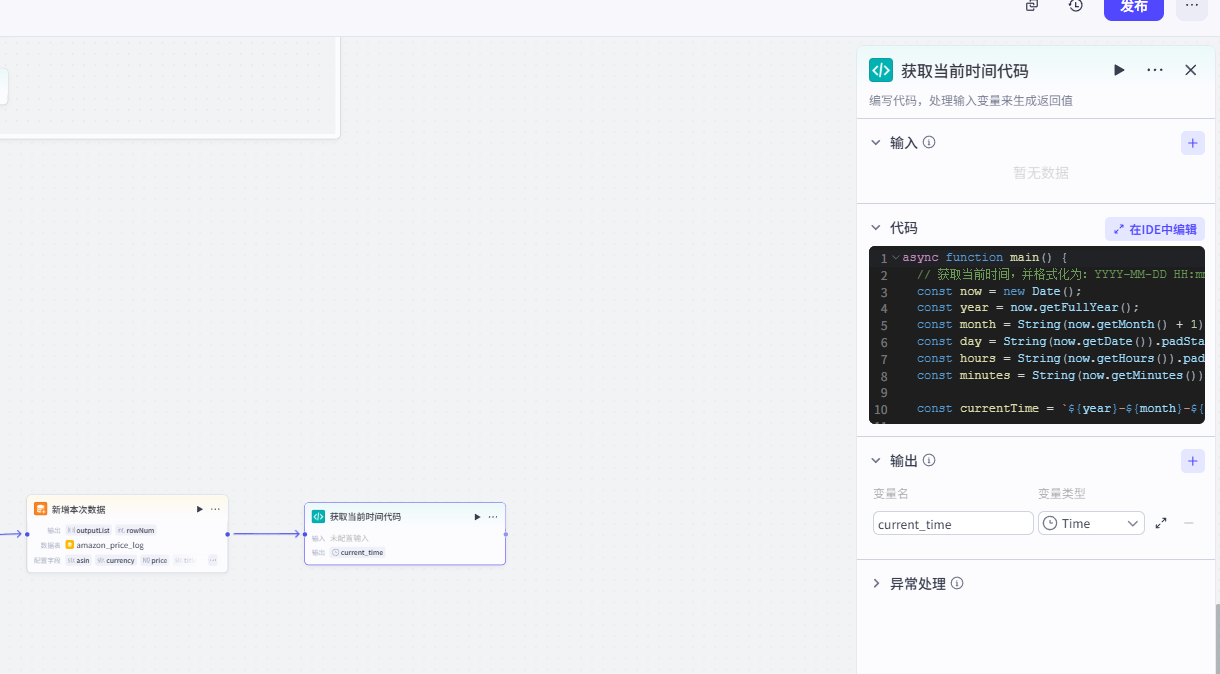The image size is (1220, 674).
Task: Click code line 10 currentTime statement
Action: pyautogui.click(x=1061, y=409)
